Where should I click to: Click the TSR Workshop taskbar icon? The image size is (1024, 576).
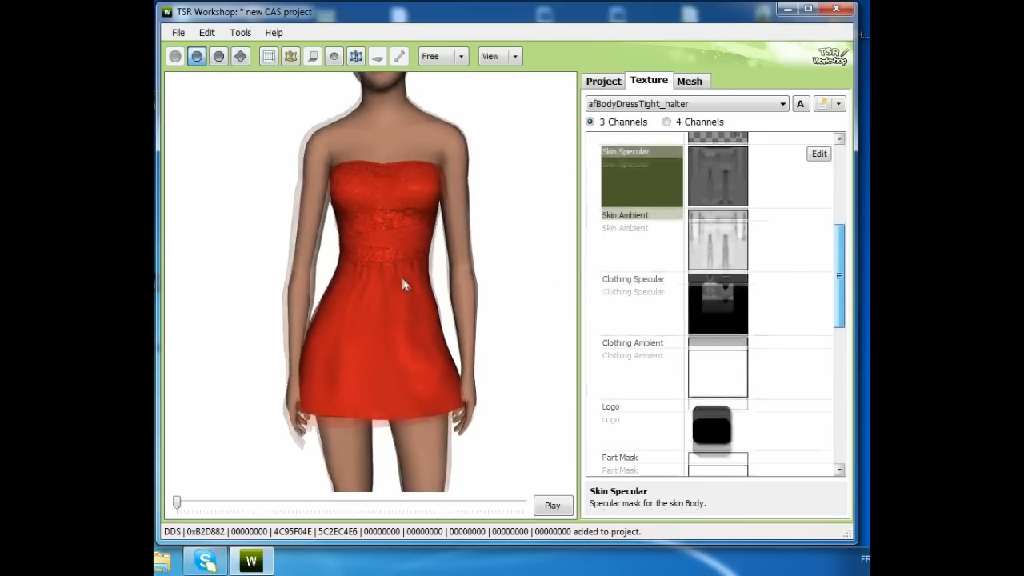point(251,561)
